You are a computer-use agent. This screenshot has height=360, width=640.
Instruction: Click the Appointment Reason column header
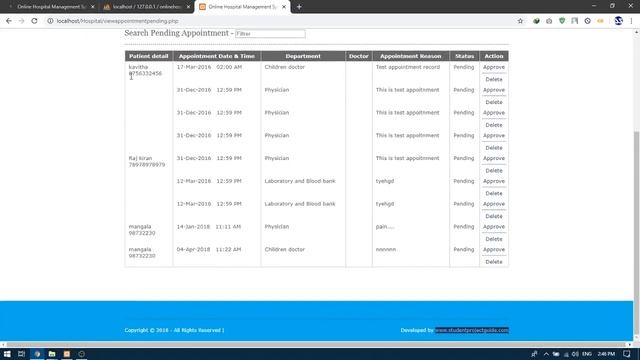pyautogui.click(x=411, y=56)
